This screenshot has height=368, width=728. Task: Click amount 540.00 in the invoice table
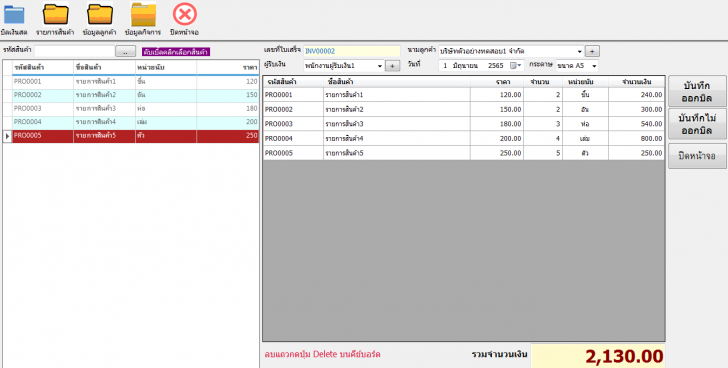(651, 124)
